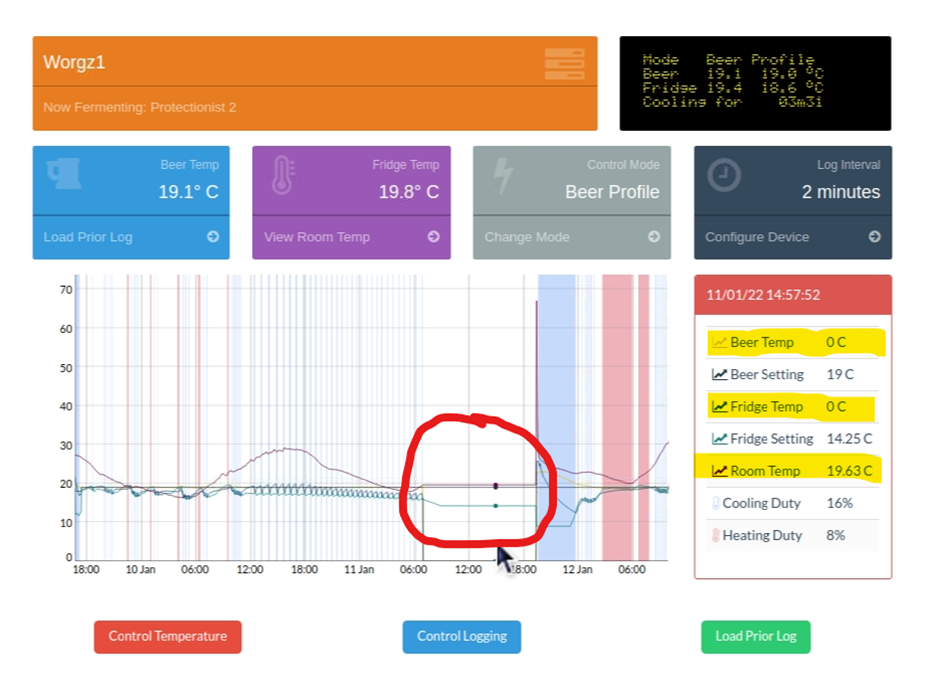Click the arrow icon beside View Room Temp
Screen dimensions: 940x696
pyautogui.click(x=433, y=237)
